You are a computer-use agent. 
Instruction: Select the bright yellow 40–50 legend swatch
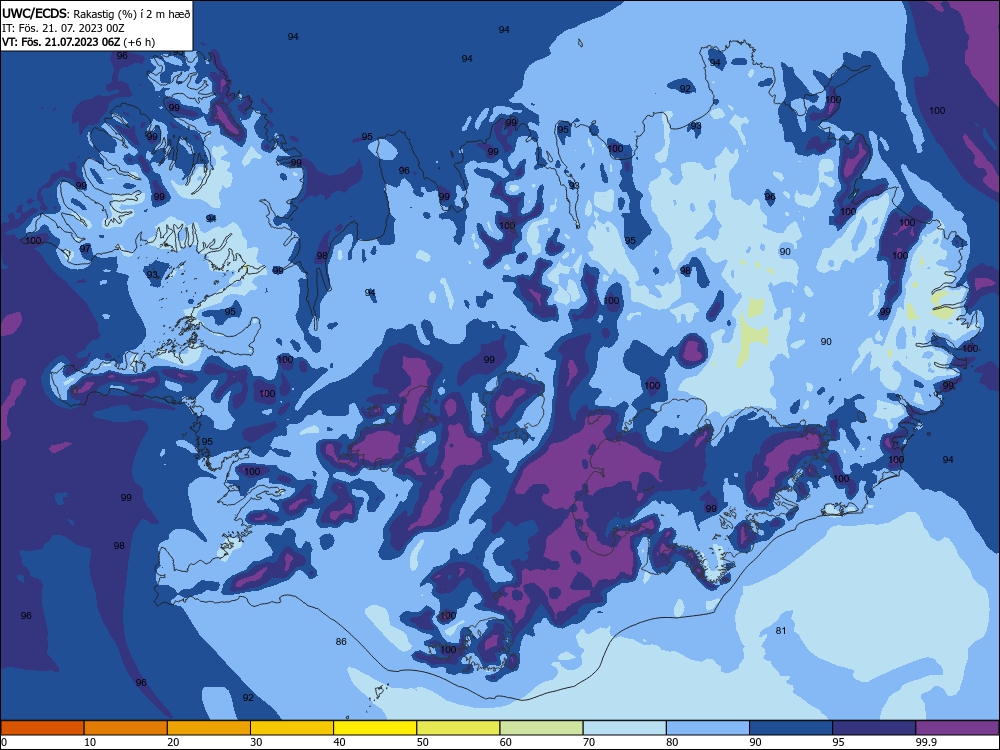(x=375, y=728)
